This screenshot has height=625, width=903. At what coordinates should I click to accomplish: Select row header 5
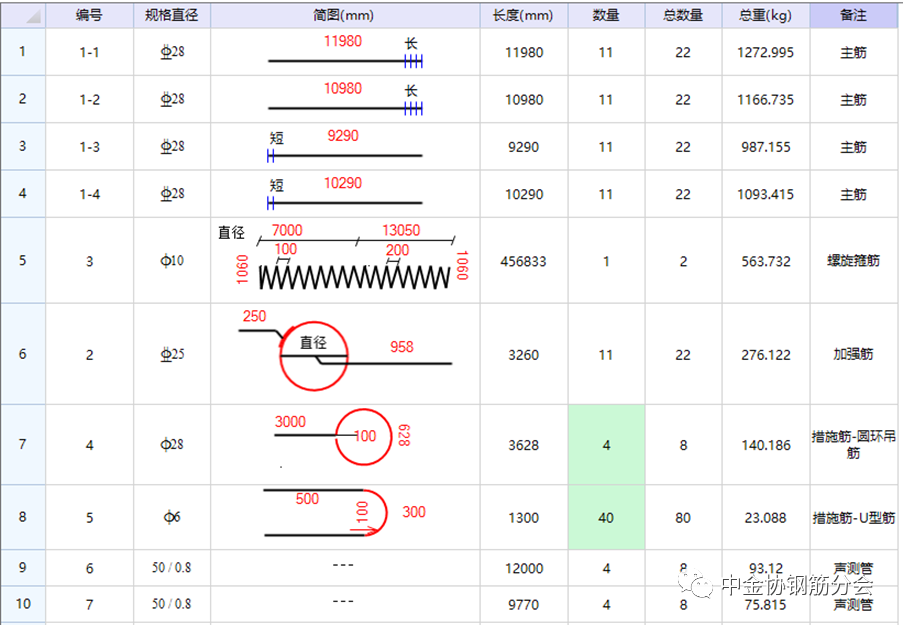tap(23, 260)
